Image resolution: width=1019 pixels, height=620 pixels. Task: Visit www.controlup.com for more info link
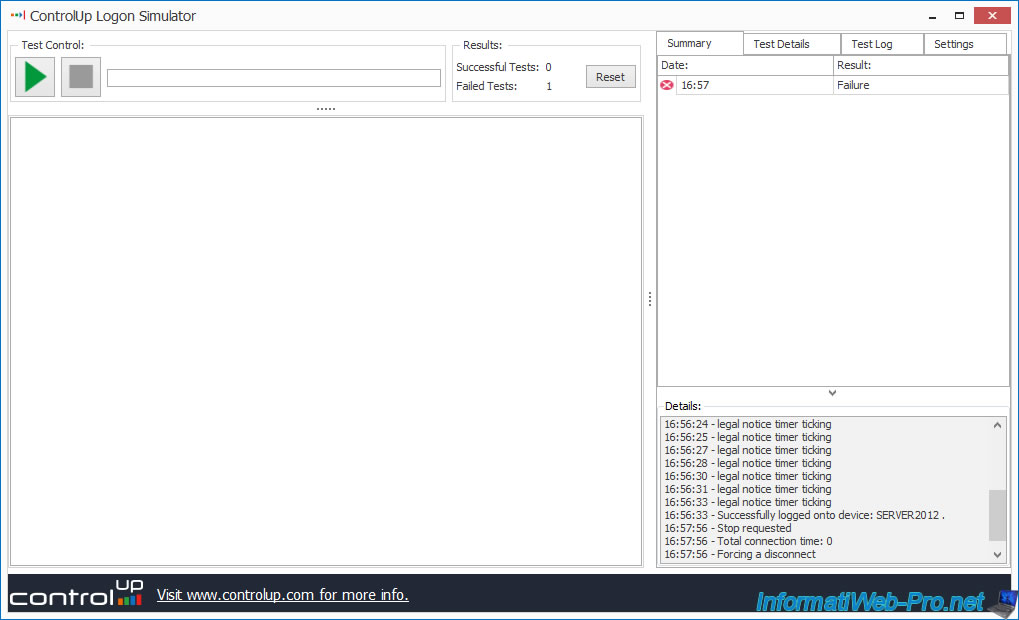(x=283, y=595)
